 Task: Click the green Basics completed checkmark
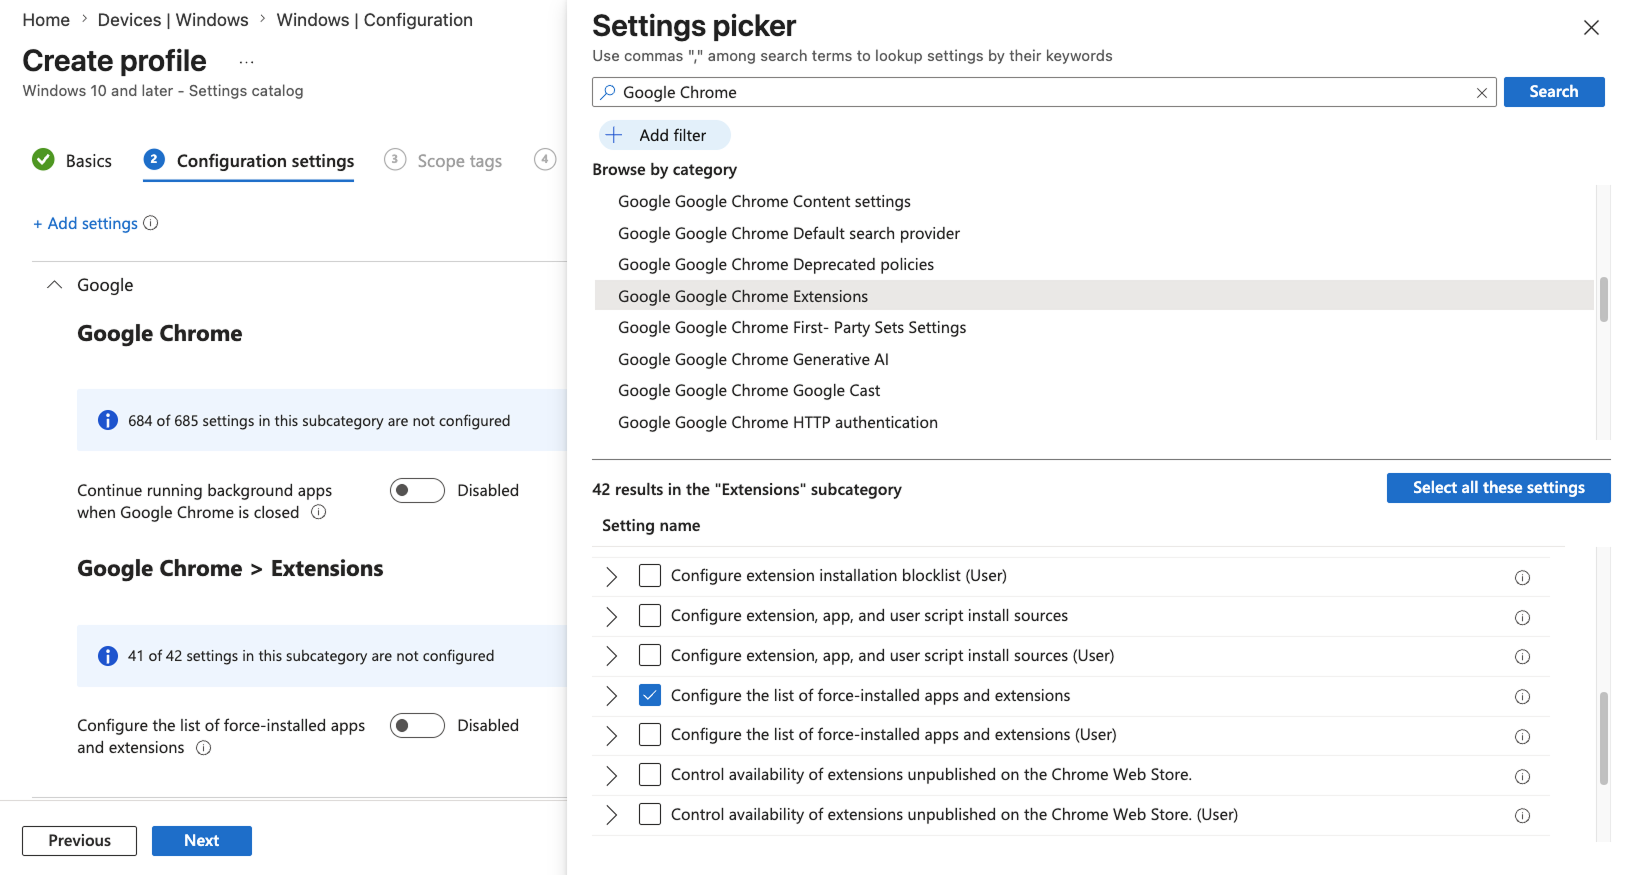pos(43,160)
